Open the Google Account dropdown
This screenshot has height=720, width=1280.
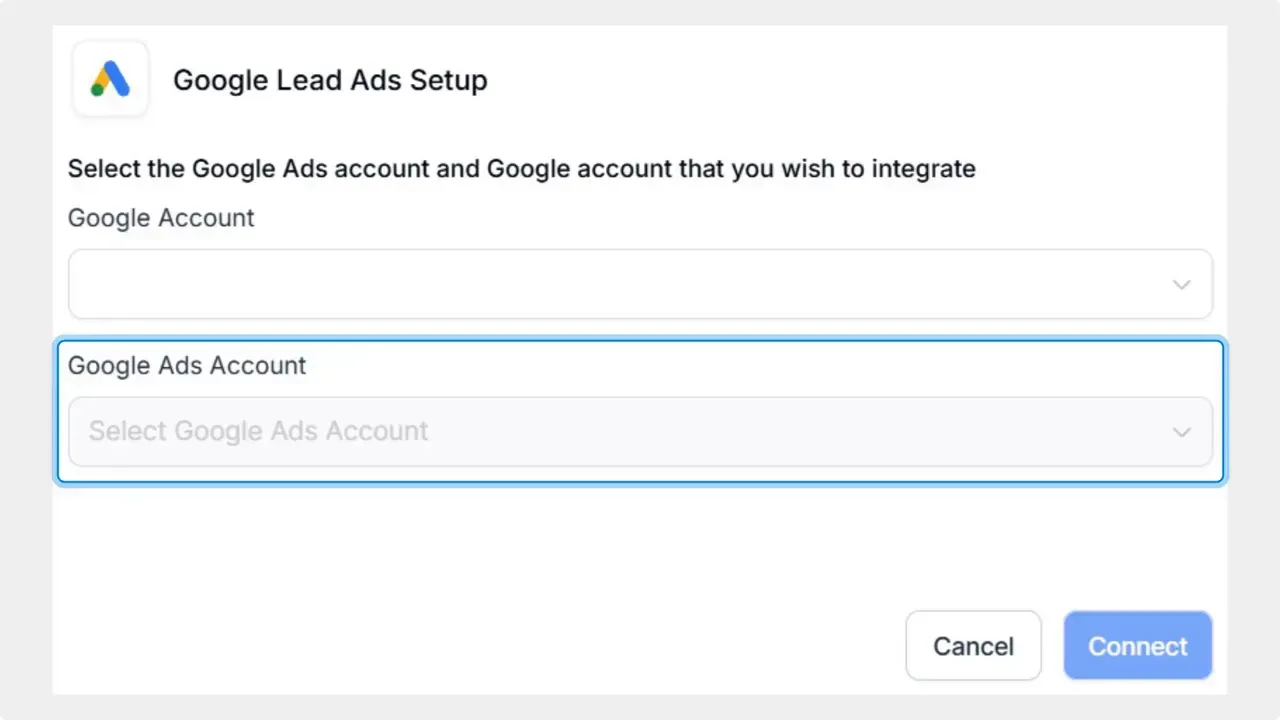(640, 284)
